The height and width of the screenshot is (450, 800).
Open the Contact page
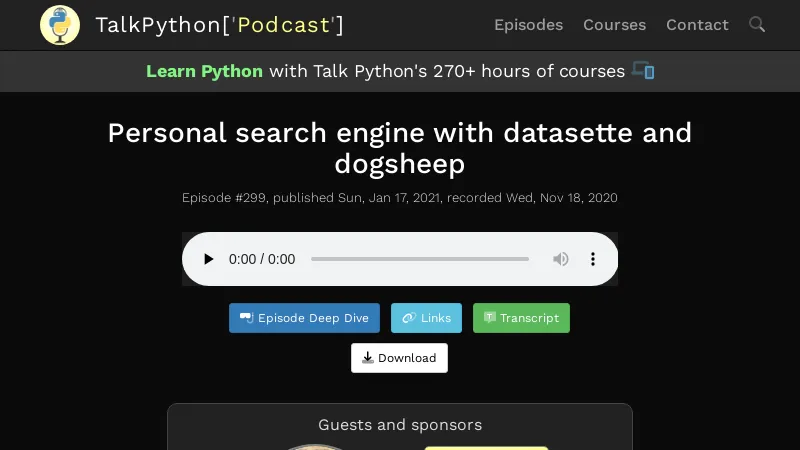coord(697,25)
